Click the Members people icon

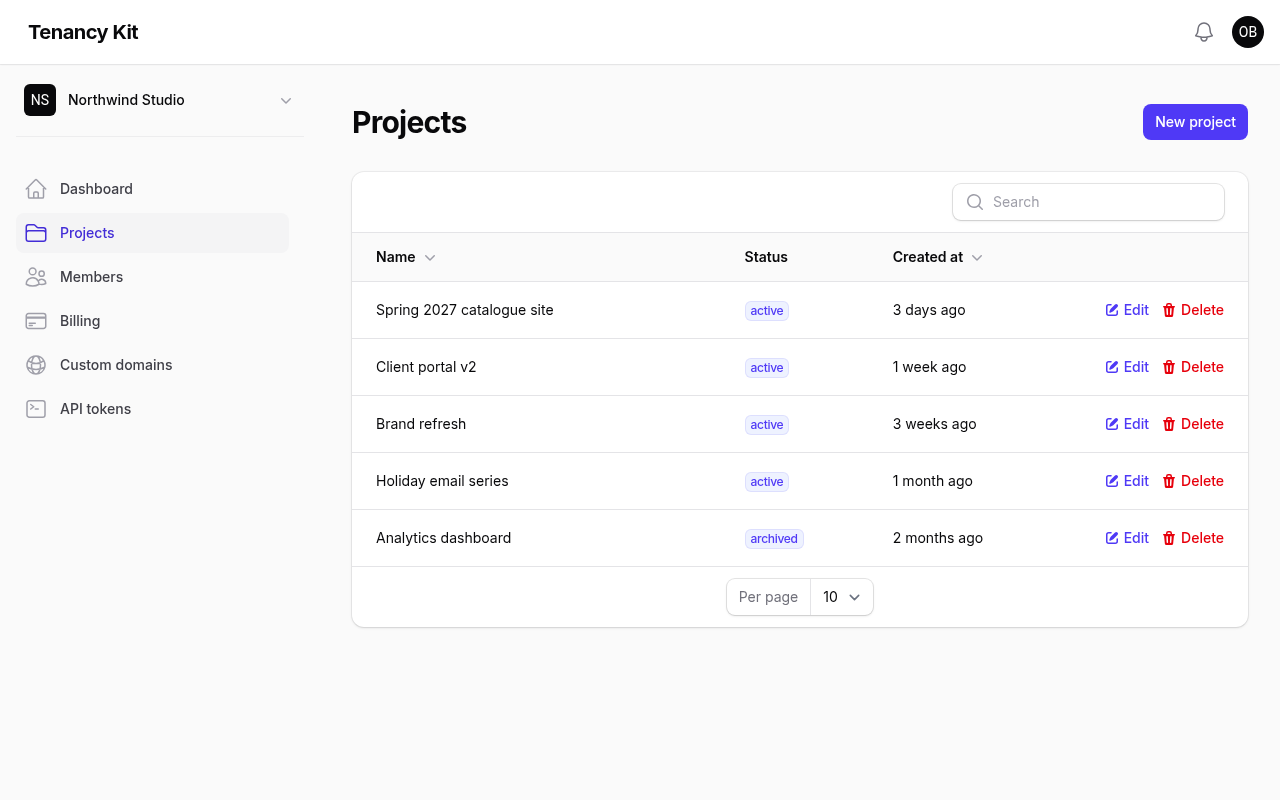[x=36, y=277]
